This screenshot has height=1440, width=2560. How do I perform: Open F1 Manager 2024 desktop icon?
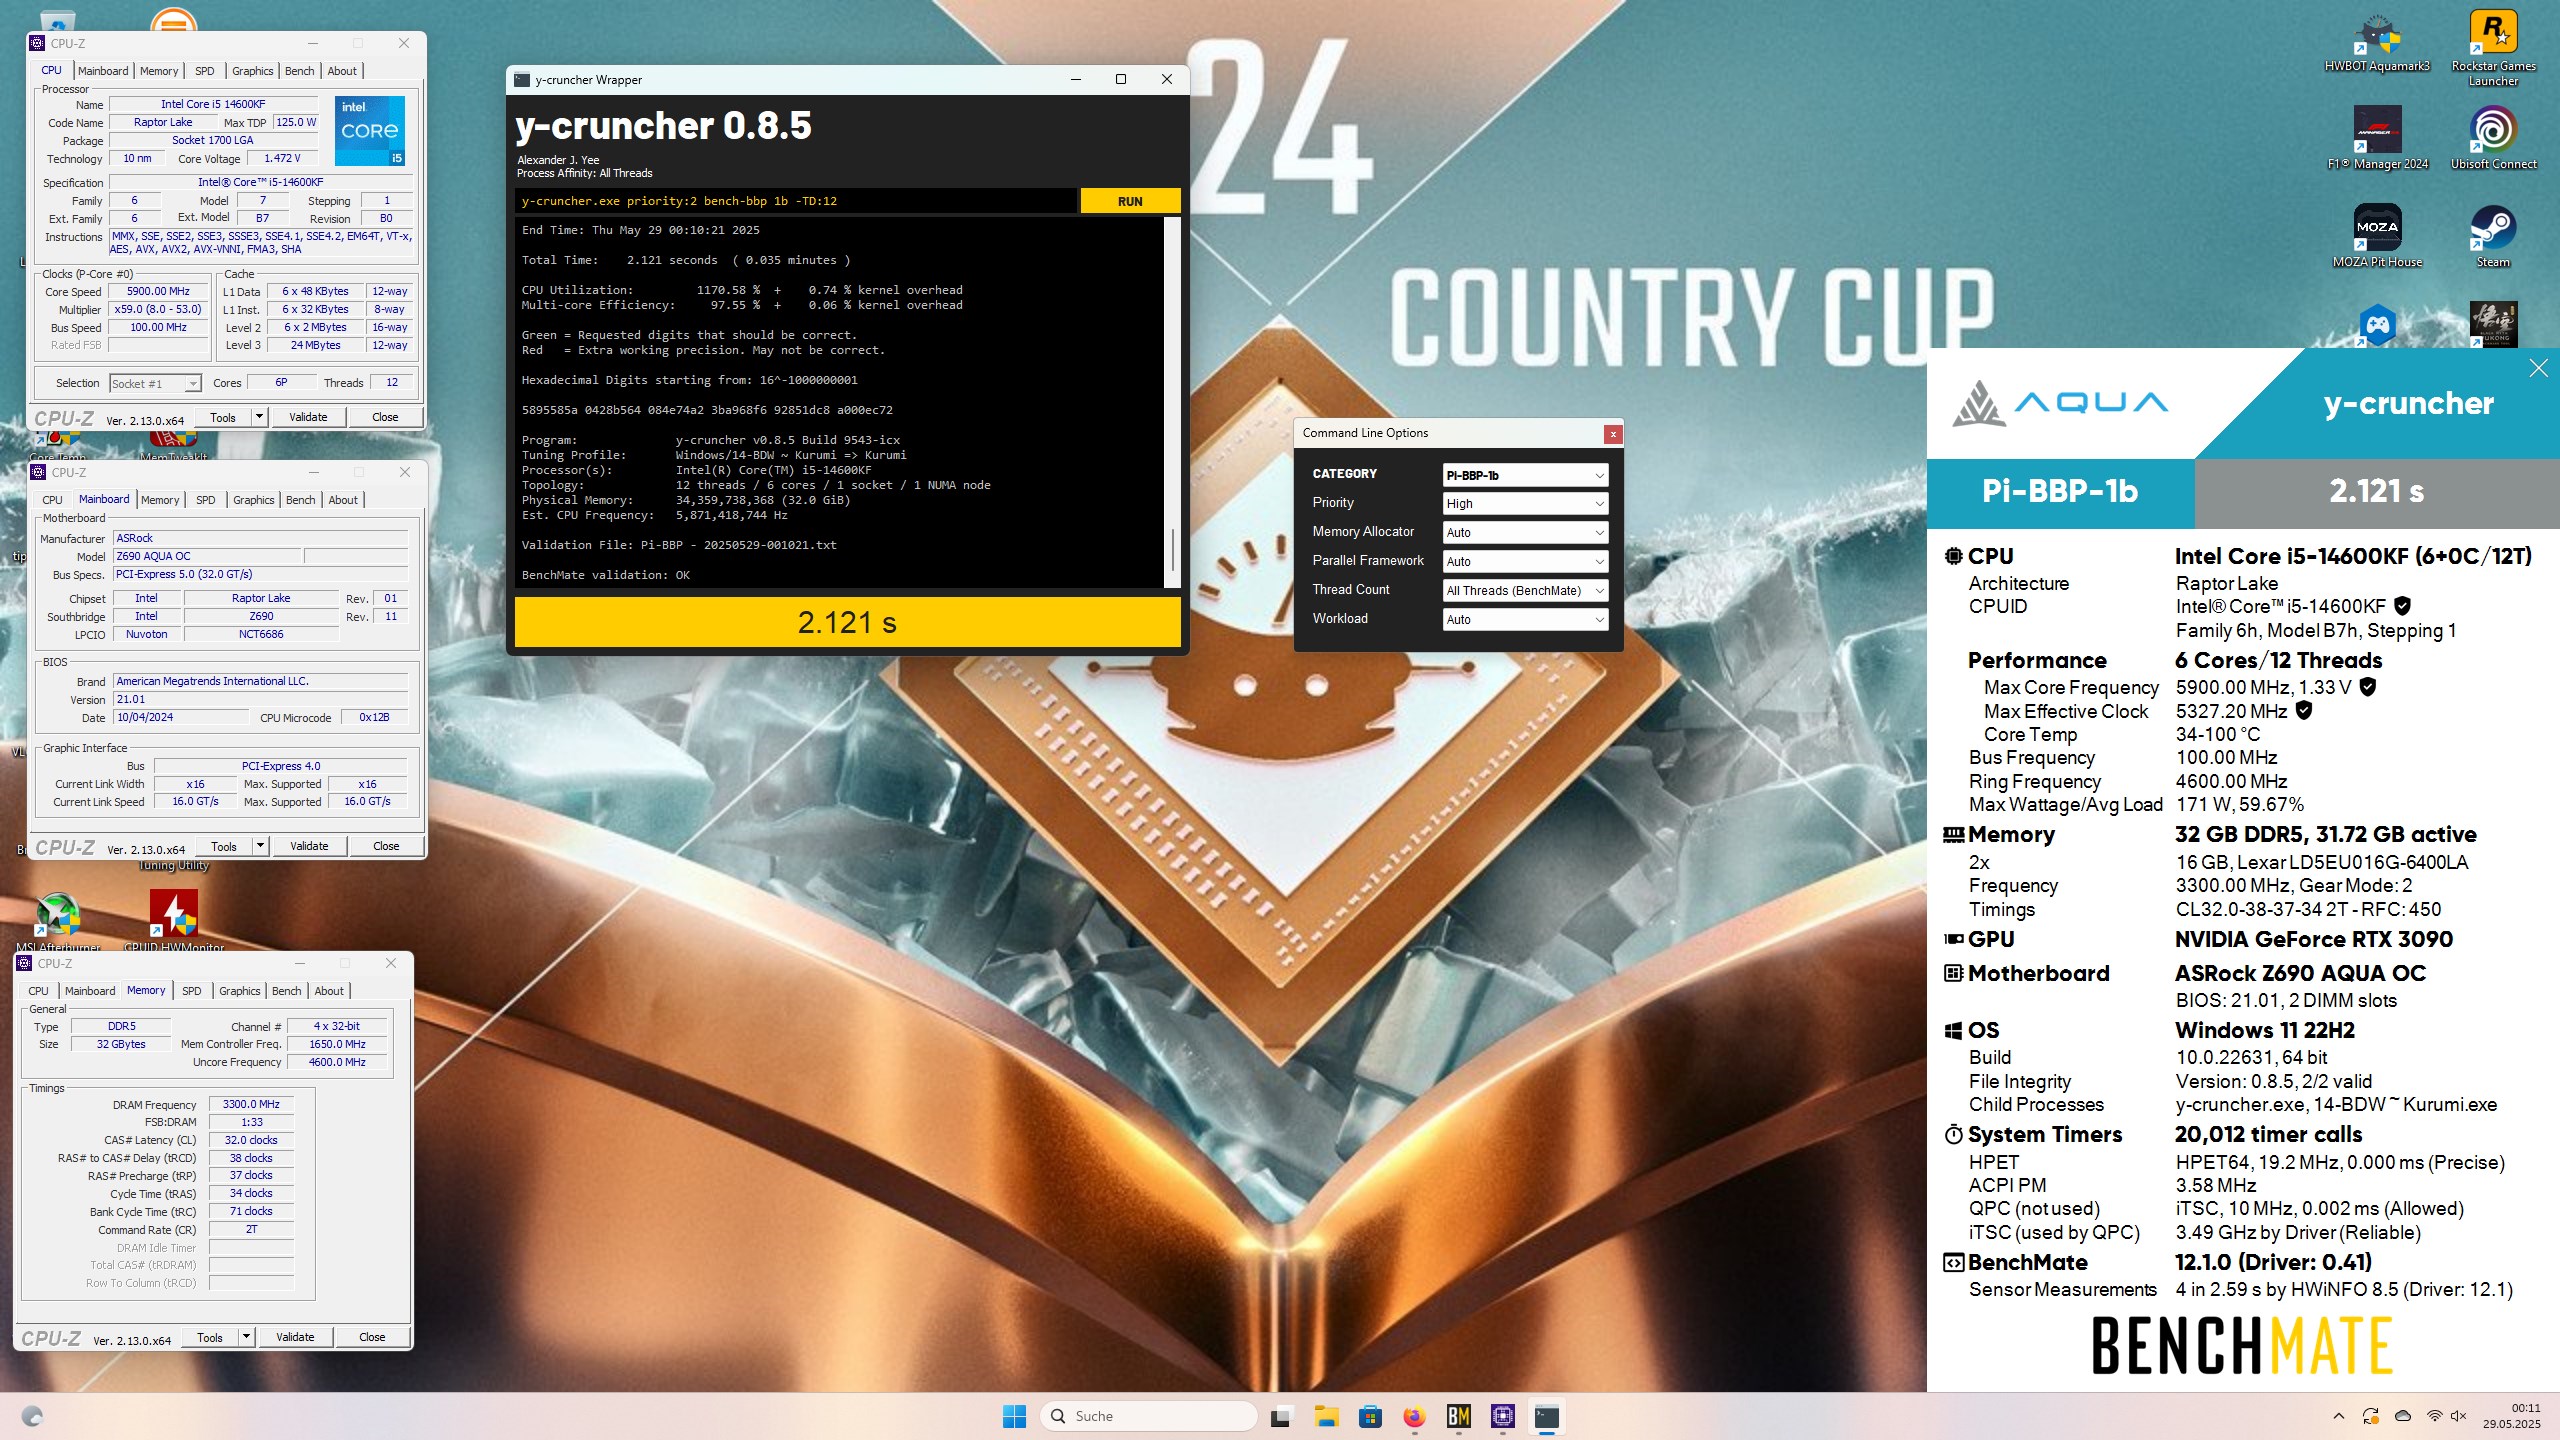coord(2377,138)
